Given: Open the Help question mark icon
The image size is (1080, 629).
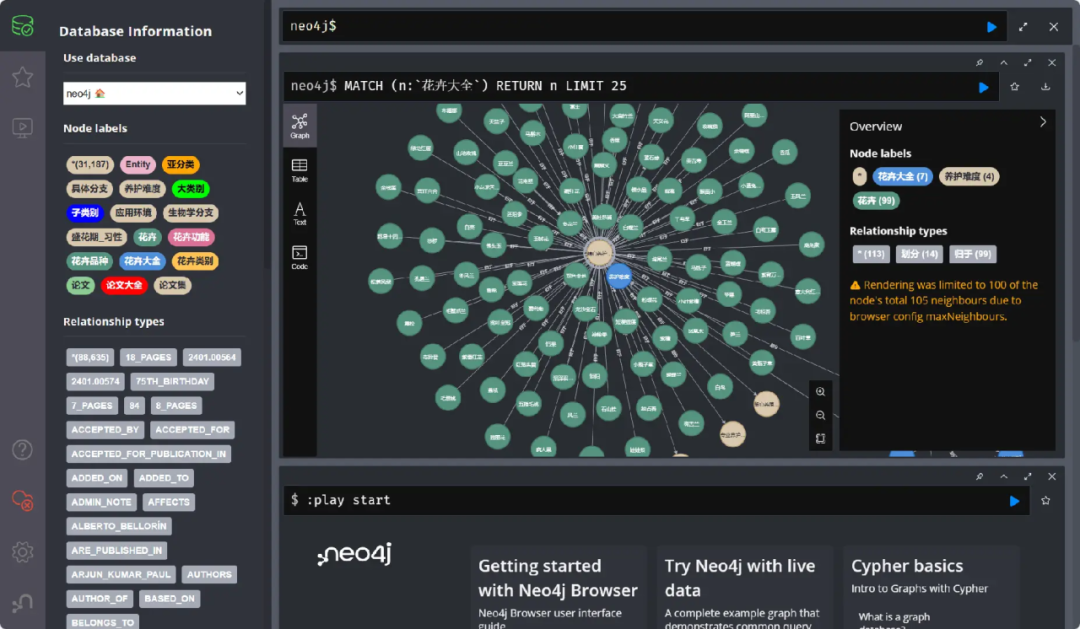Looking at the screenshot, I should click(22, 450).
